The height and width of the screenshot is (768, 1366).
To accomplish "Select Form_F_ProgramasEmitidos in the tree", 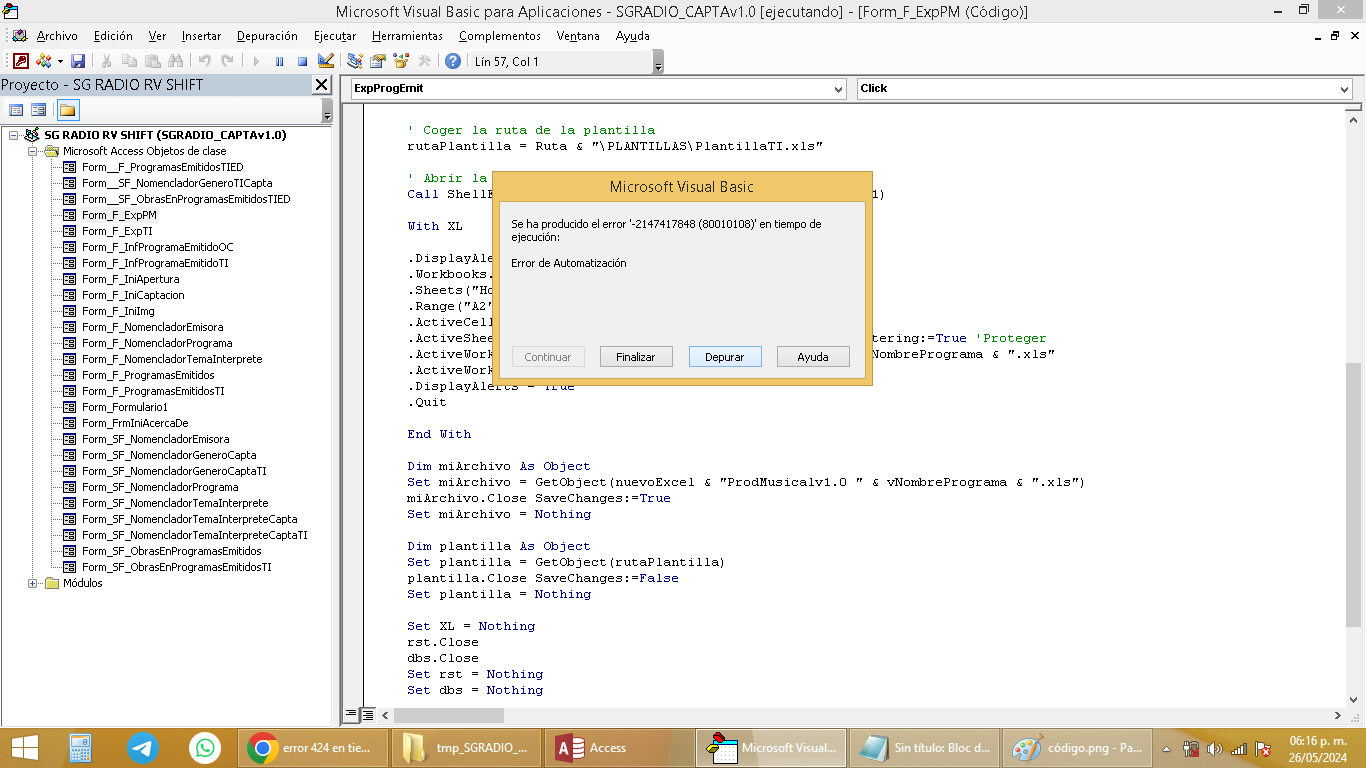I will pyautogui.click(x=148, y=375).
